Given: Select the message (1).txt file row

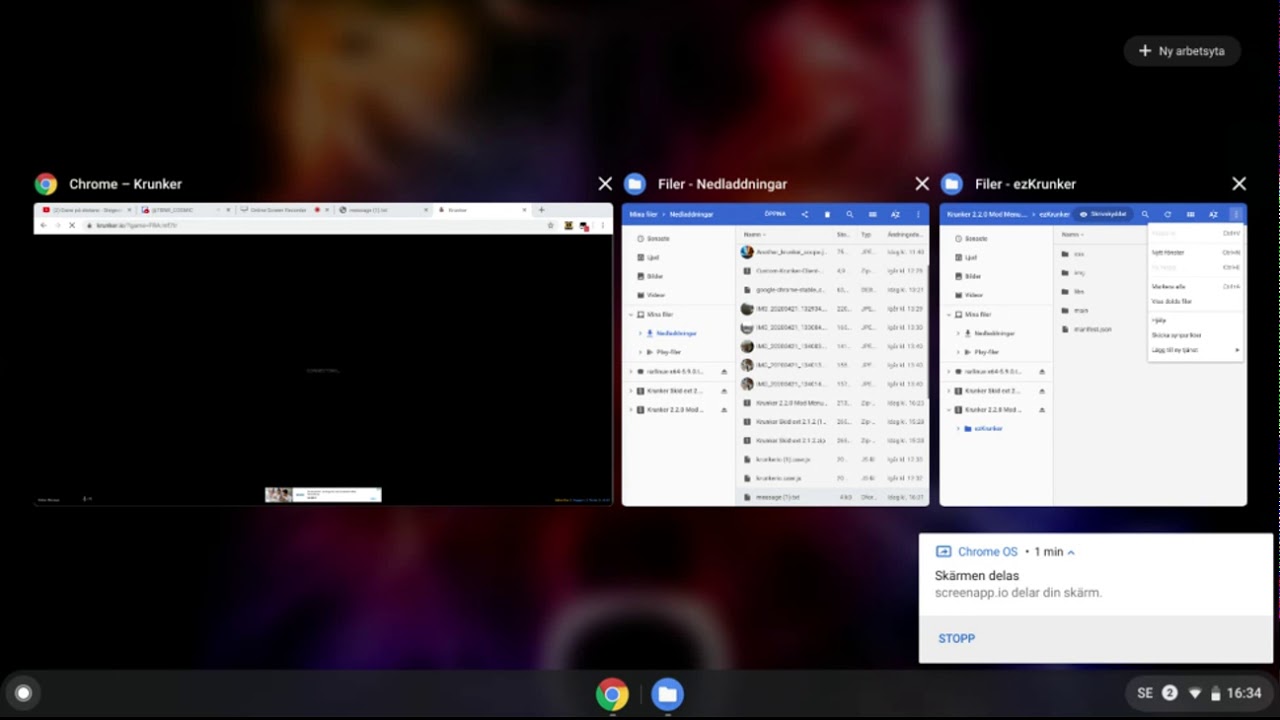Looking at the screenshot, I should (832, 497).
